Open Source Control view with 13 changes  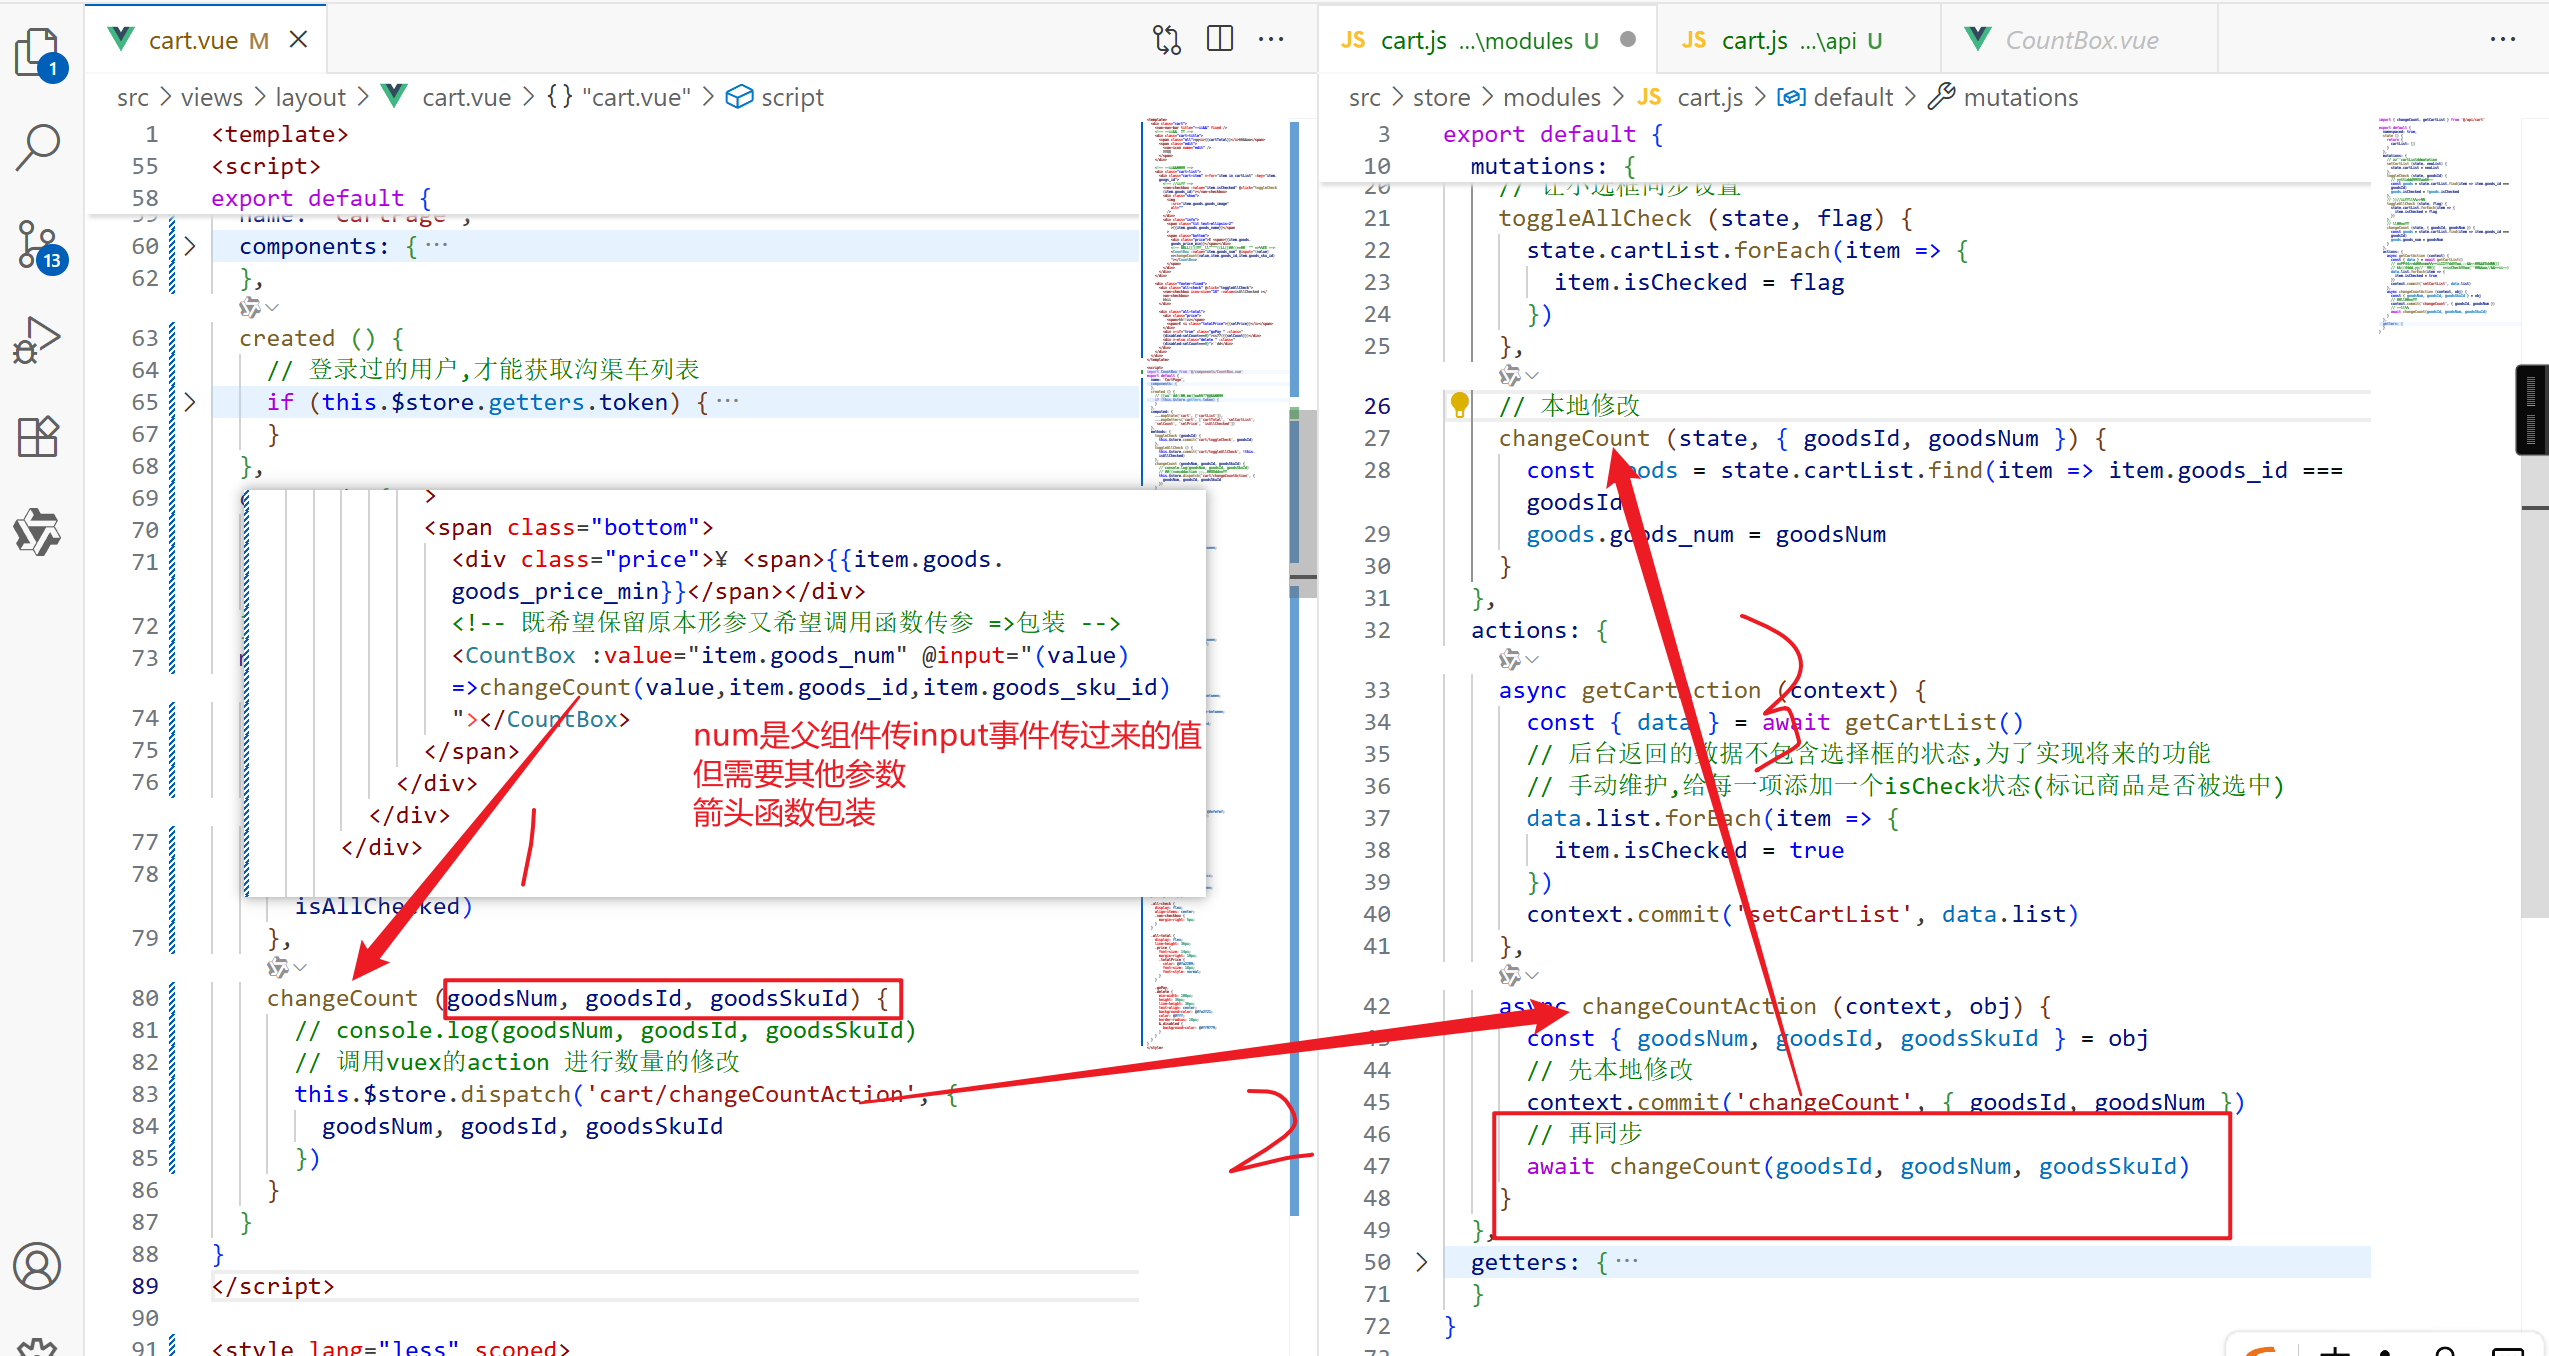click(x=38, y=245)
